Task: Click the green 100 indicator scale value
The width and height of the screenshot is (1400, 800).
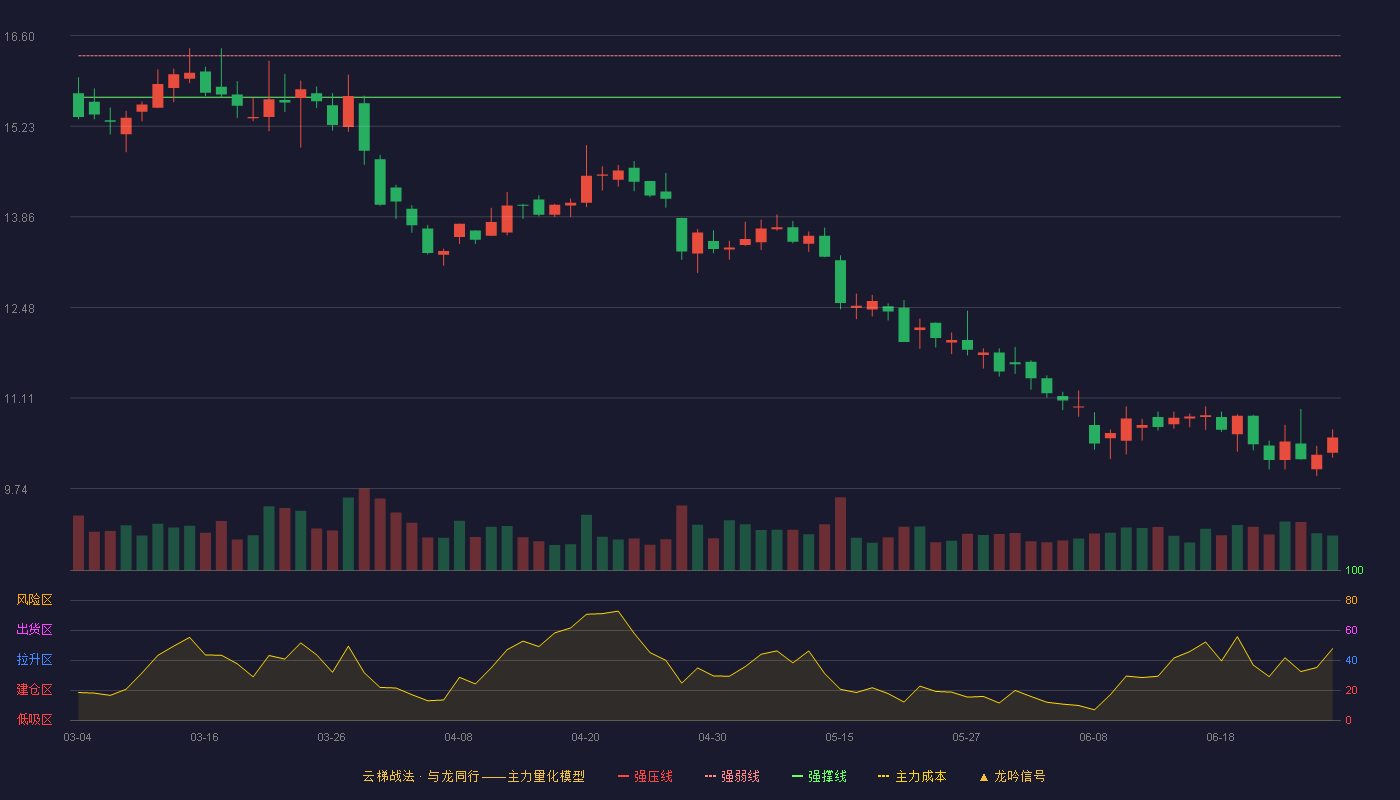Action: click(1354, 571)
